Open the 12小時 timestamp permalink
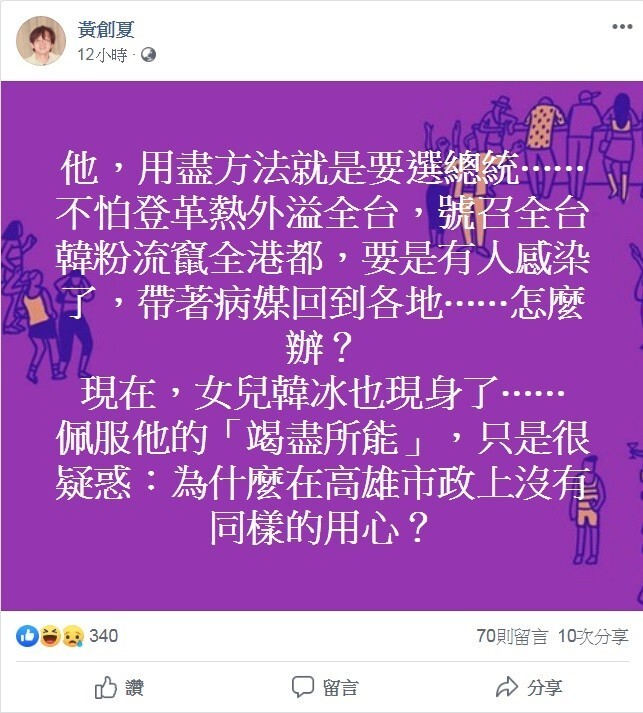This screenshot has width=643, height=713. click(x=102, y=55)
